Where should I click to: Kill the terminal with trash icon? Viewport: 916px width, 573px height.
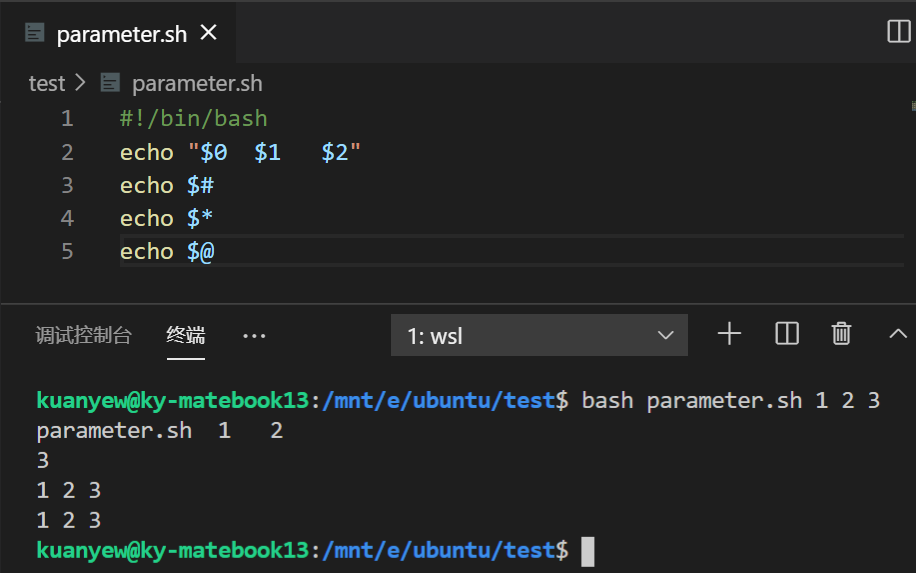click(841, 334)
